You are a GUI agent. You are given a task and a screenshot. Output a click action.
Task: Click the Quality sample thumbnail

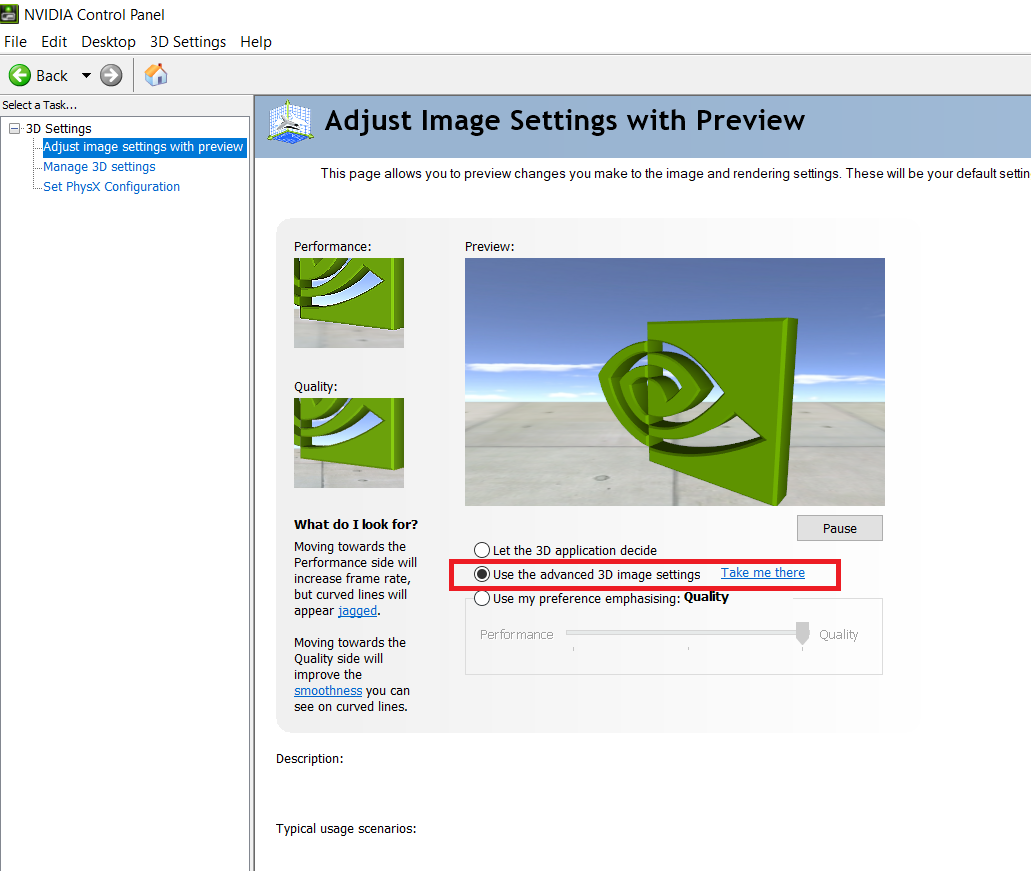click(x=349, y=443)
